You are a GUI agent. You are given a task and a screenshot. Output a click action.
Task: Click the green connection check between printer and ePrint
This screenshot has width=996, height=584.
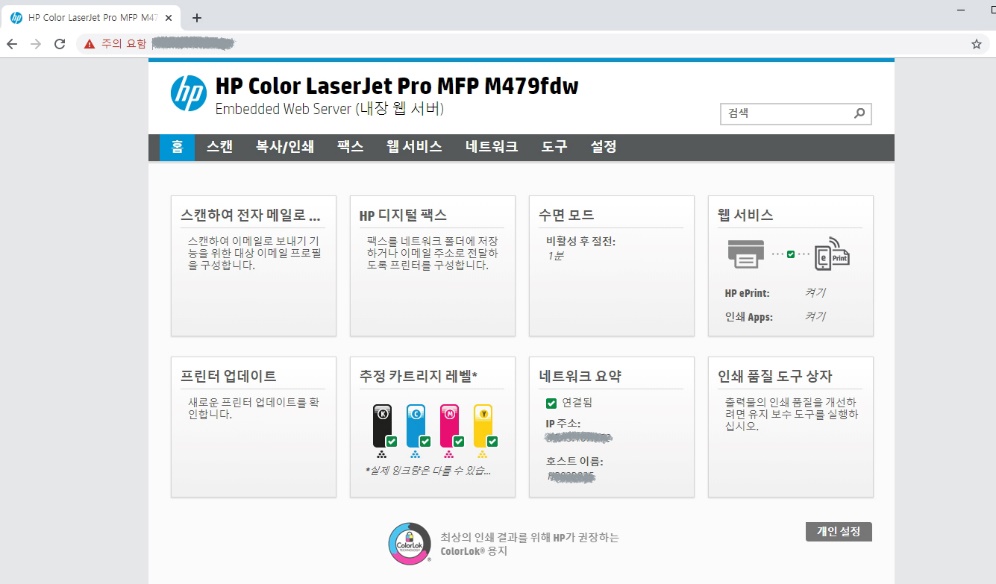tap(790, 254)
